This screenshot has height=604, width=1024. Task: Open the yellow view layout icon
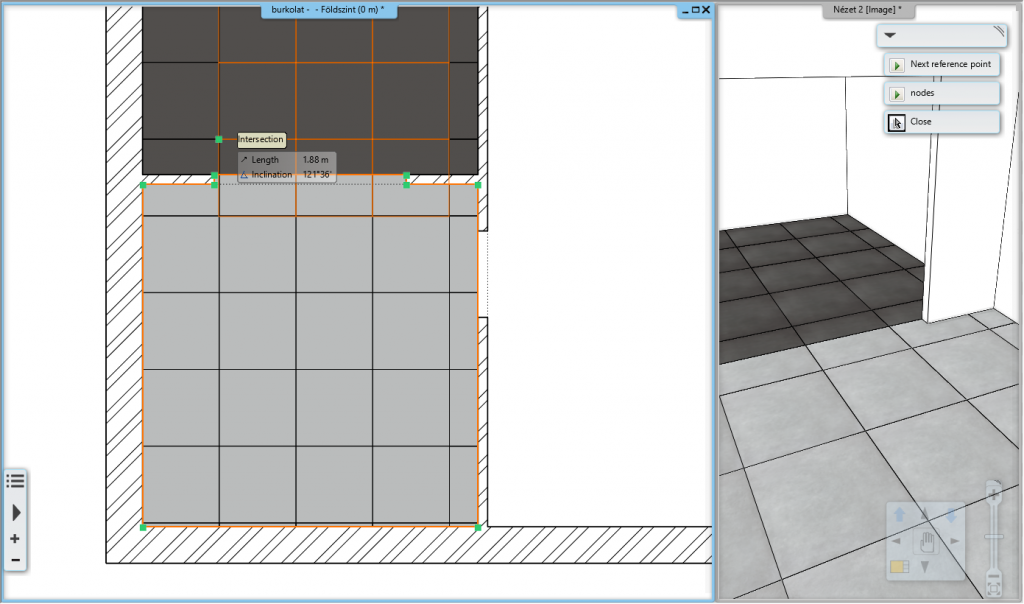[x=897, y=567]
